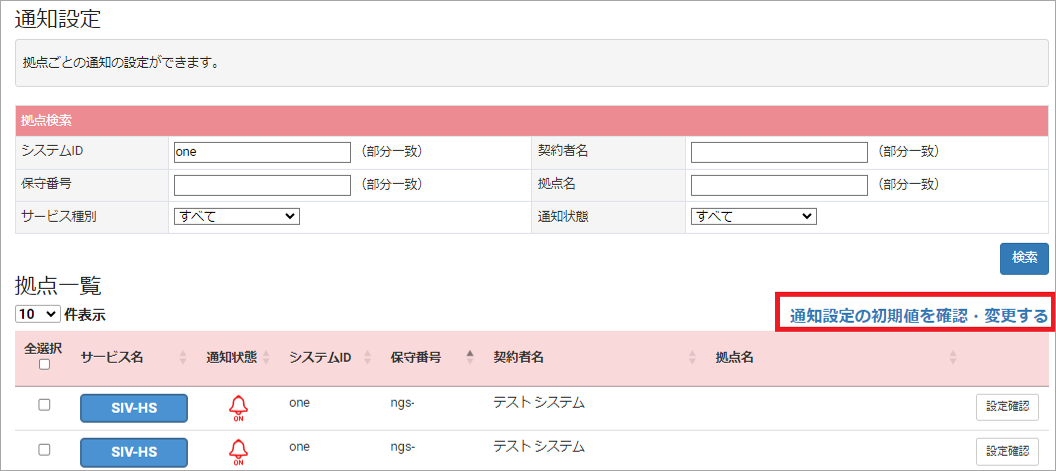Sort by システムID using its sort arrows

[x=368, y=358]
